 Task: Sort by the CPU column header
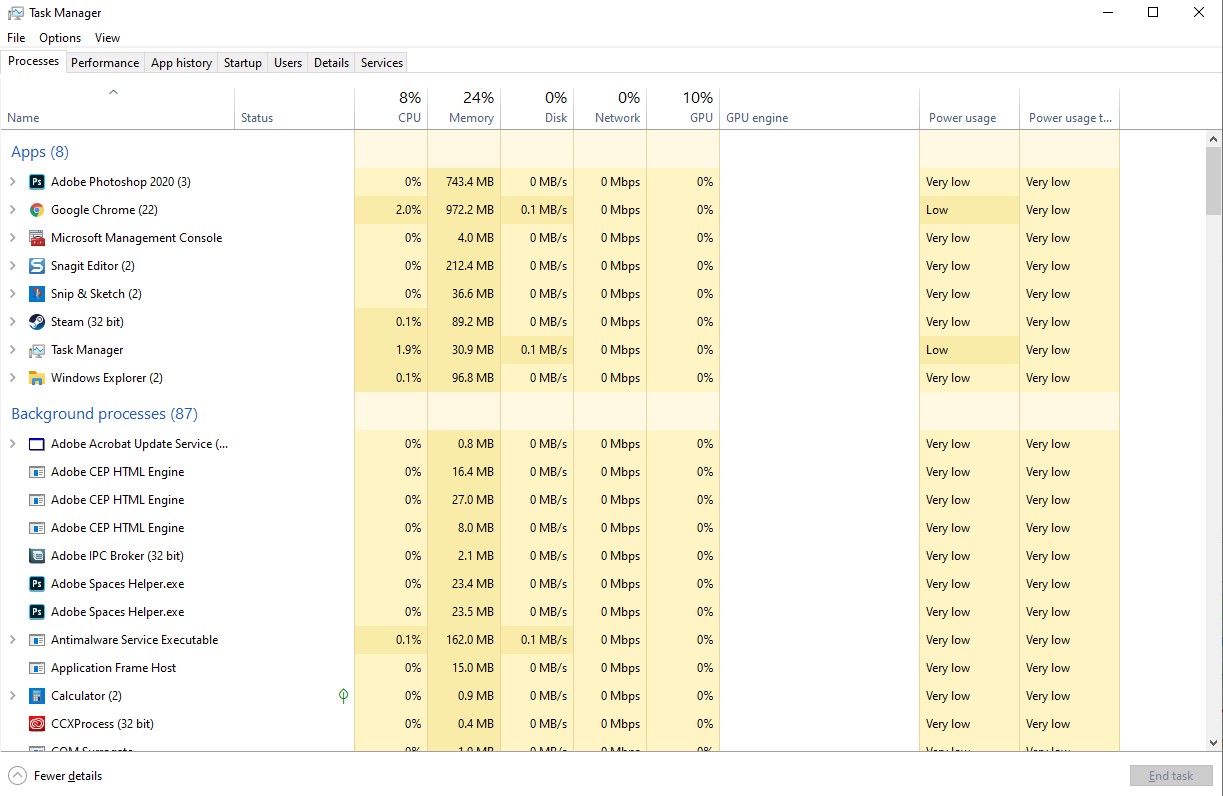(391, 108)
